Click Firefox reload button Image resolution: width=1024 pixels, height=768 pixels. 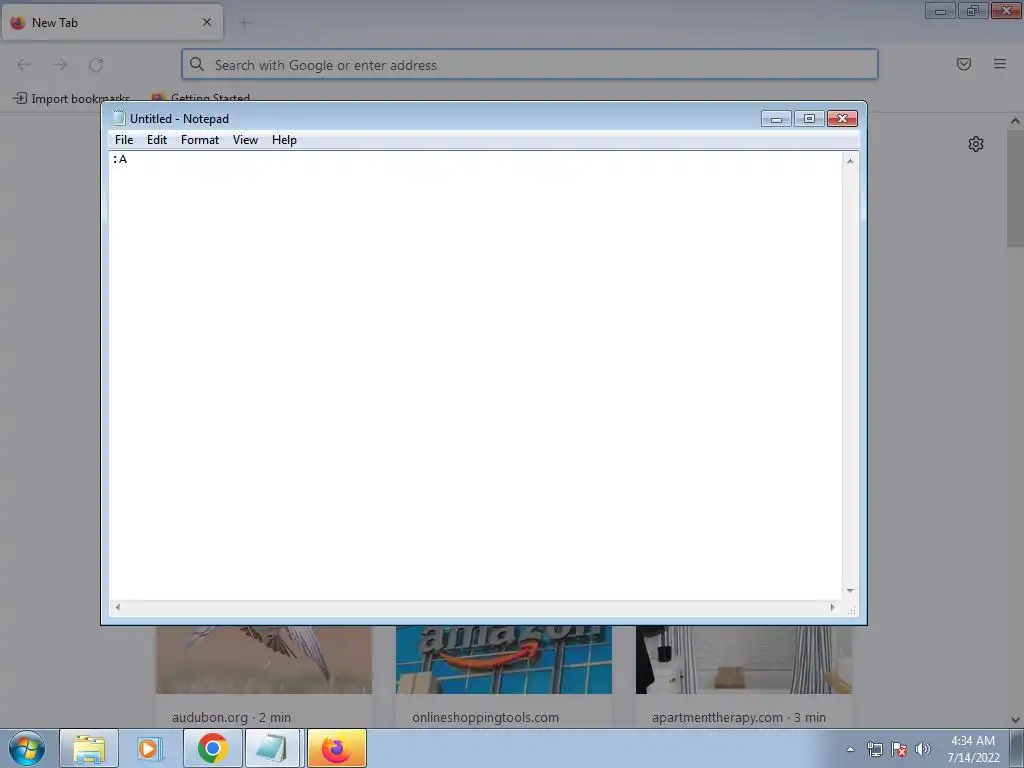96,65
